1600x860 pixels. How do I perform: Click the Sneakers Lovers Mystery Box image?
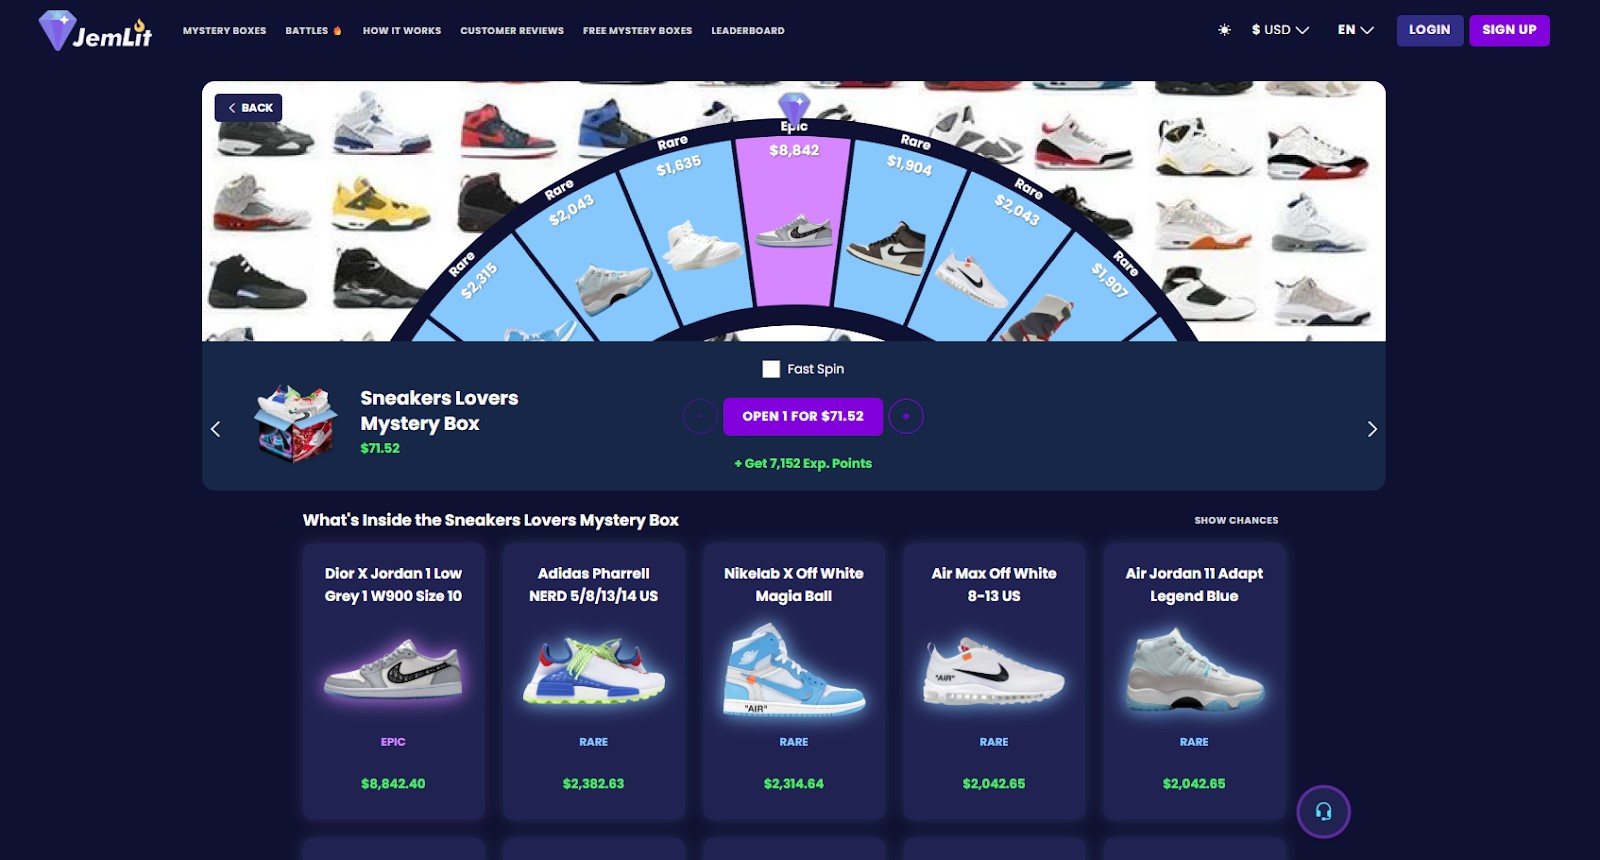click(x=296, y=423)
